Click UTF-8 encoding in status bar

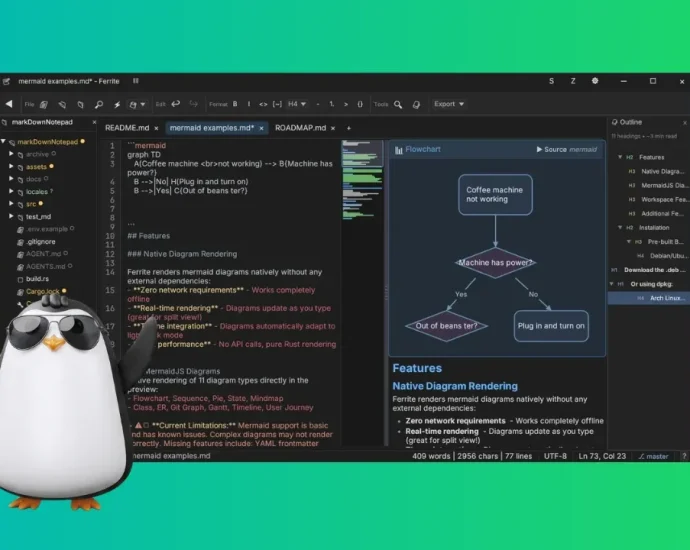[555, 456]
